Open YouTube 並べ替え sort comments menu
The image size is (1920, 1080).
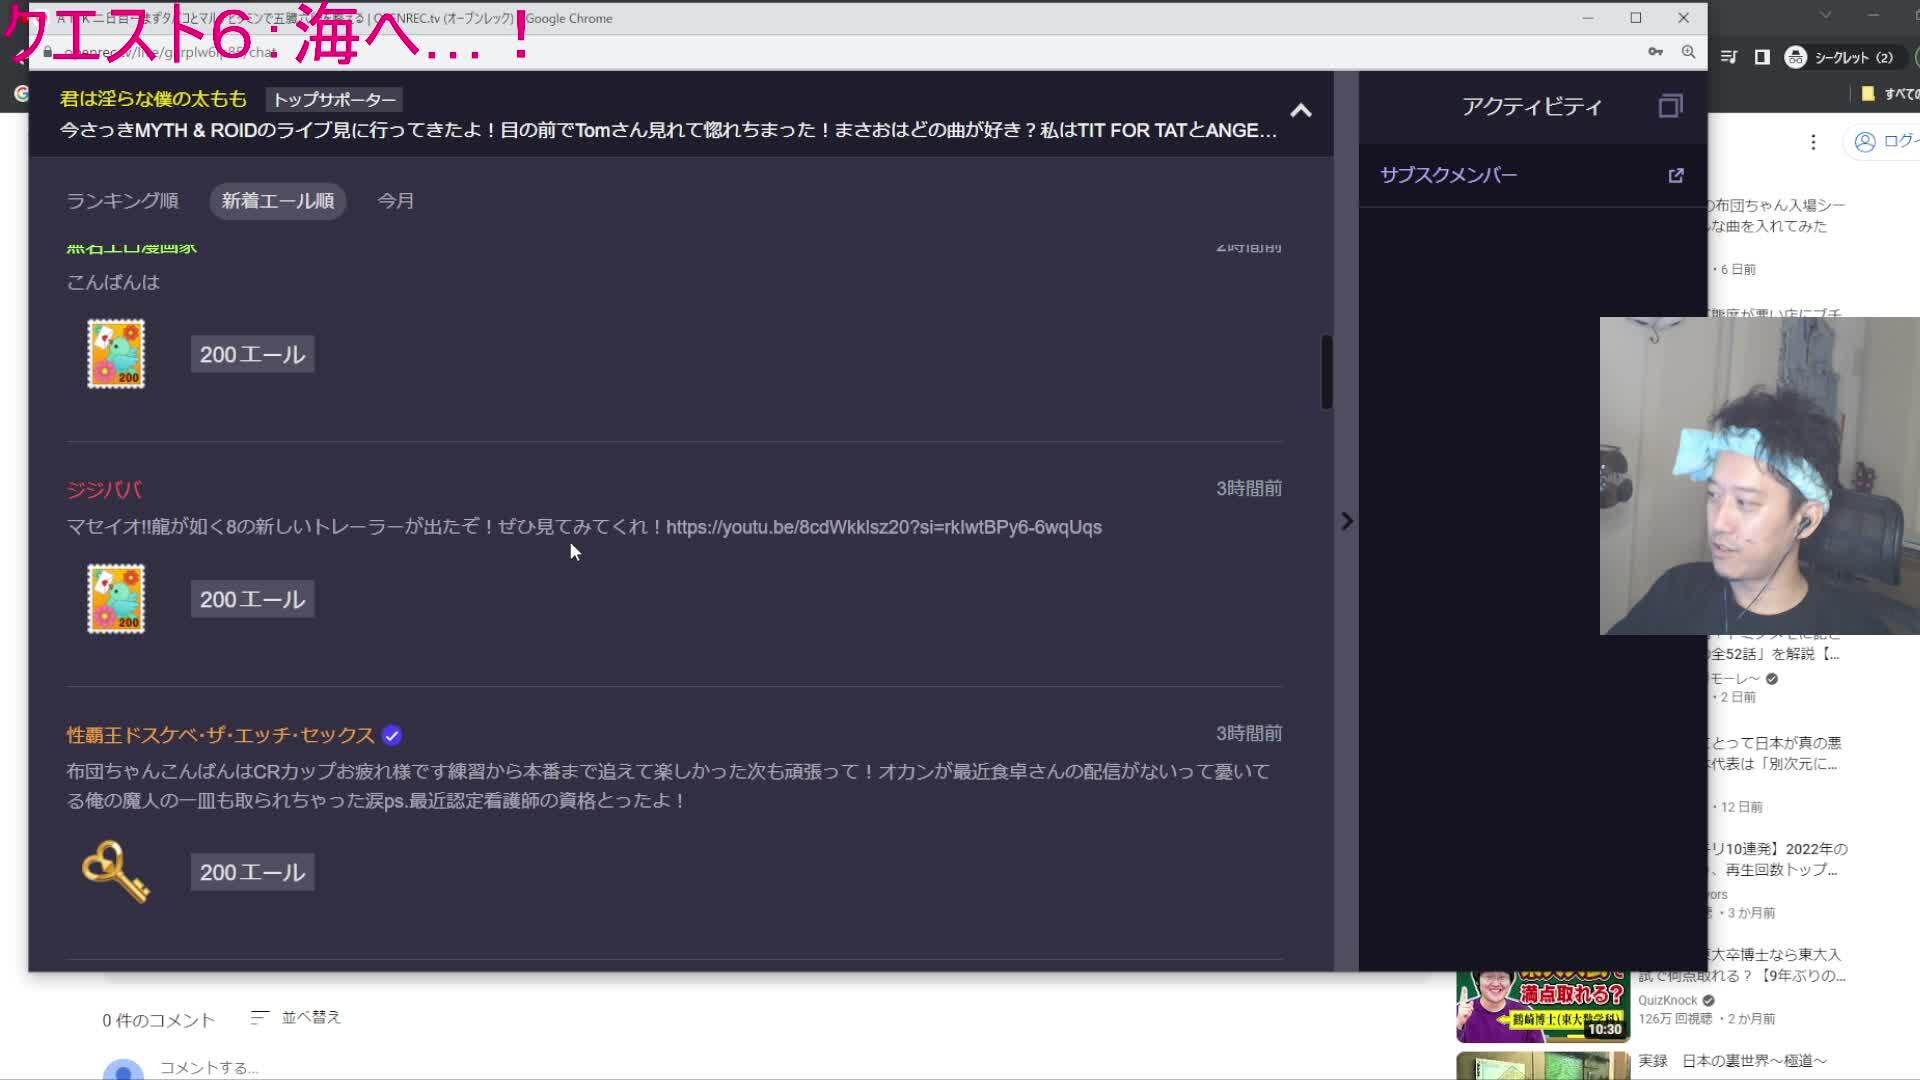coord(295,1017)
